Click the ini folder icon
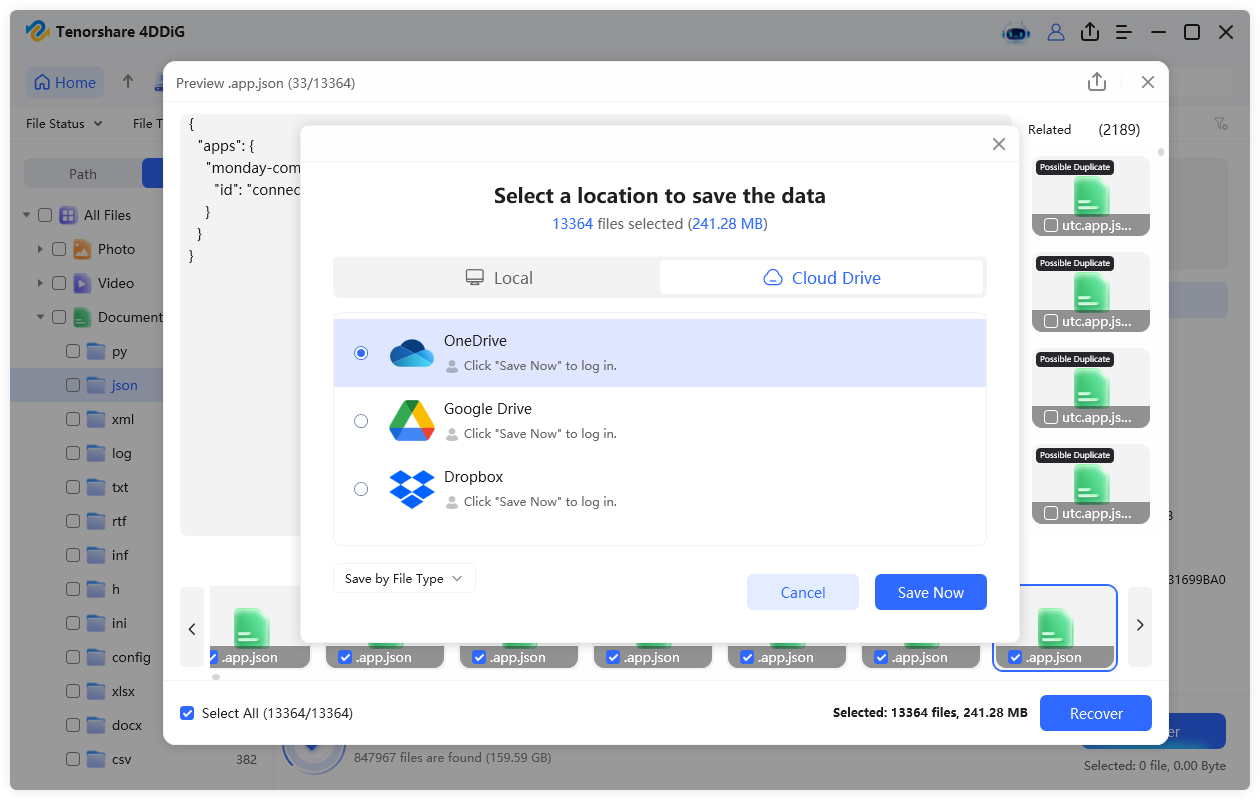 pos(96,623)
